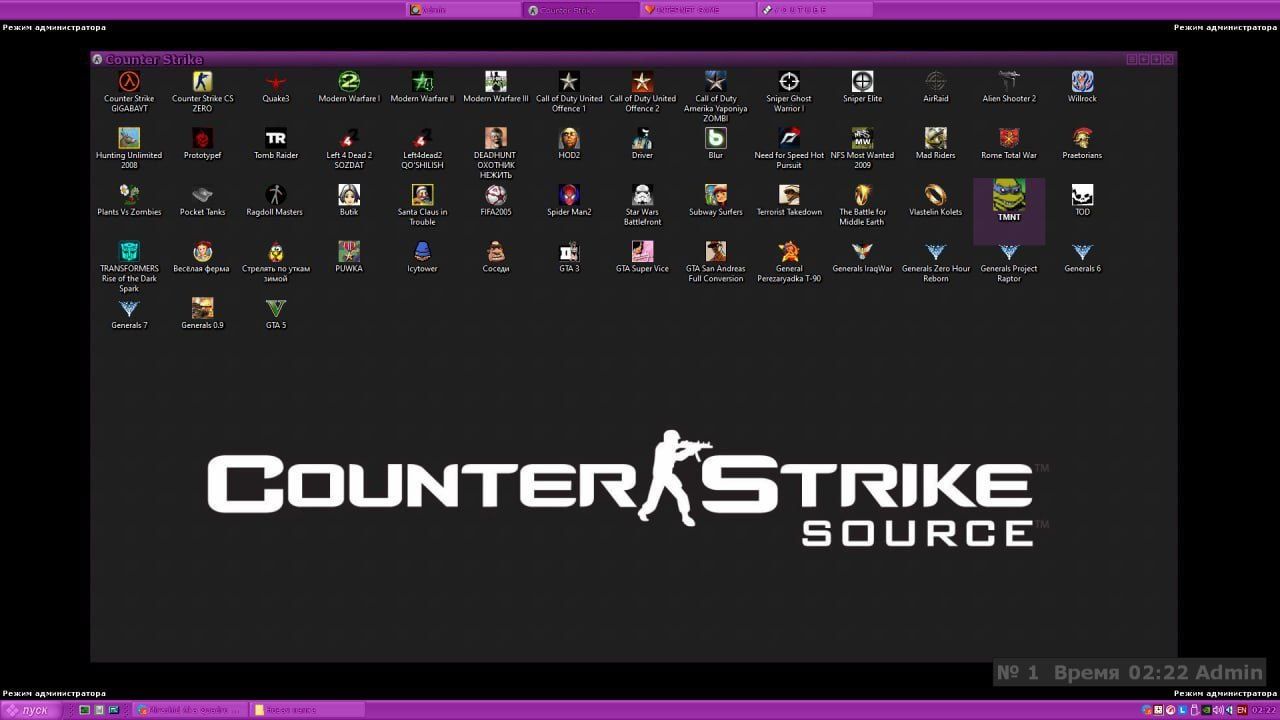
Task: Select the Willrock game icon
Action: (1082, 82)
